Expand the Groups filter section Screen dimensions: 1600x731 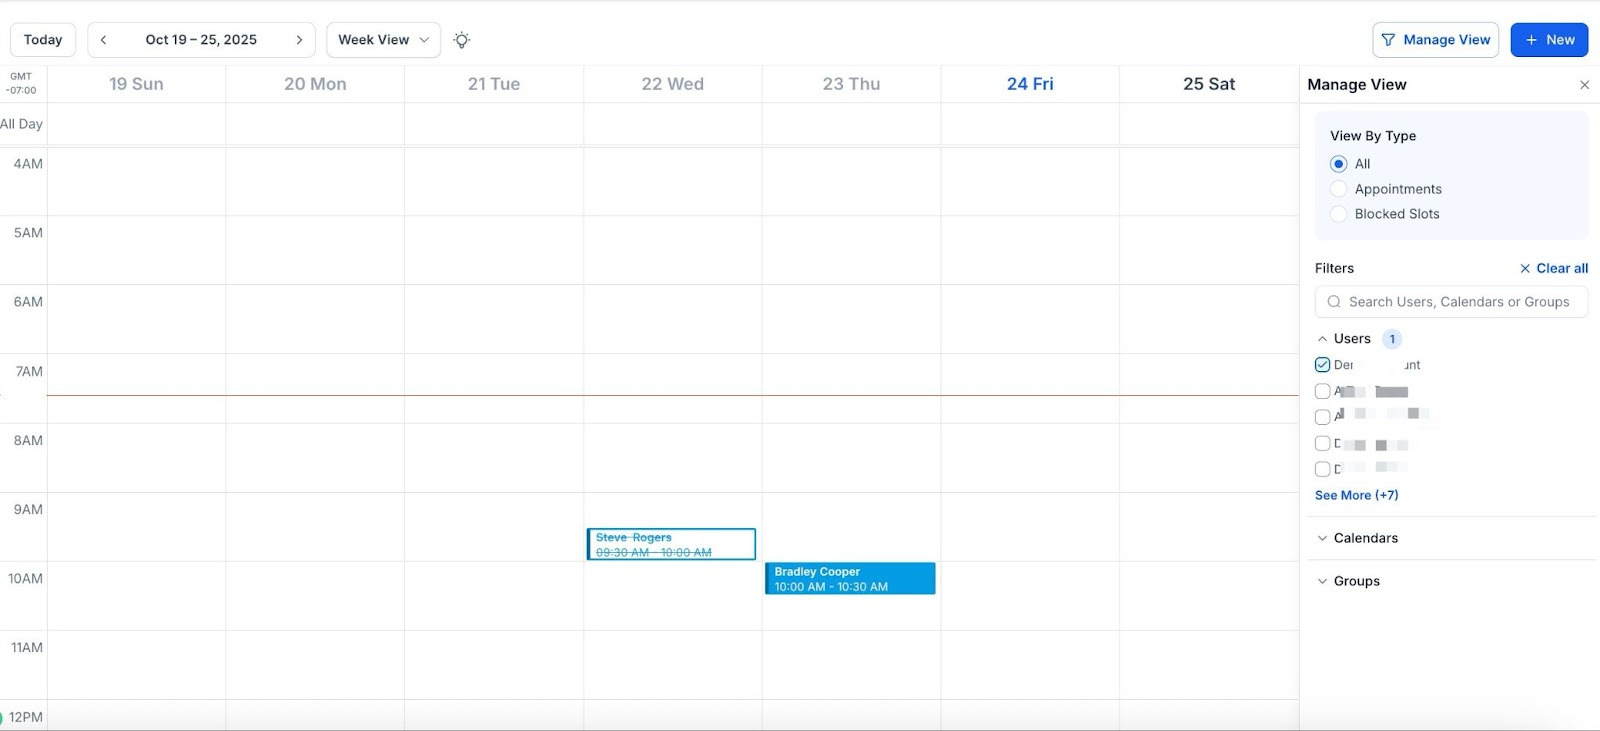click(1322, 581)
